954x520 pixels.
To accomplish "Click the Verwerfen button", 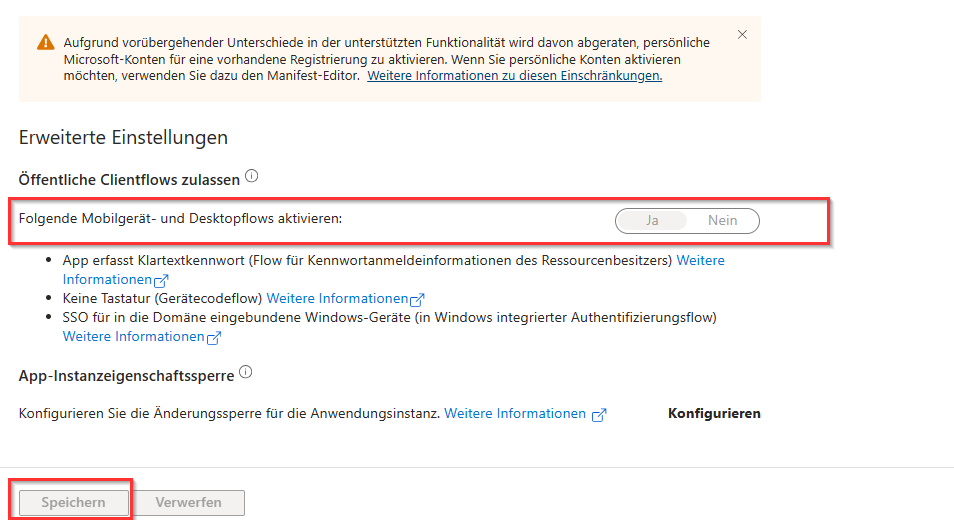I will (189, 502).
